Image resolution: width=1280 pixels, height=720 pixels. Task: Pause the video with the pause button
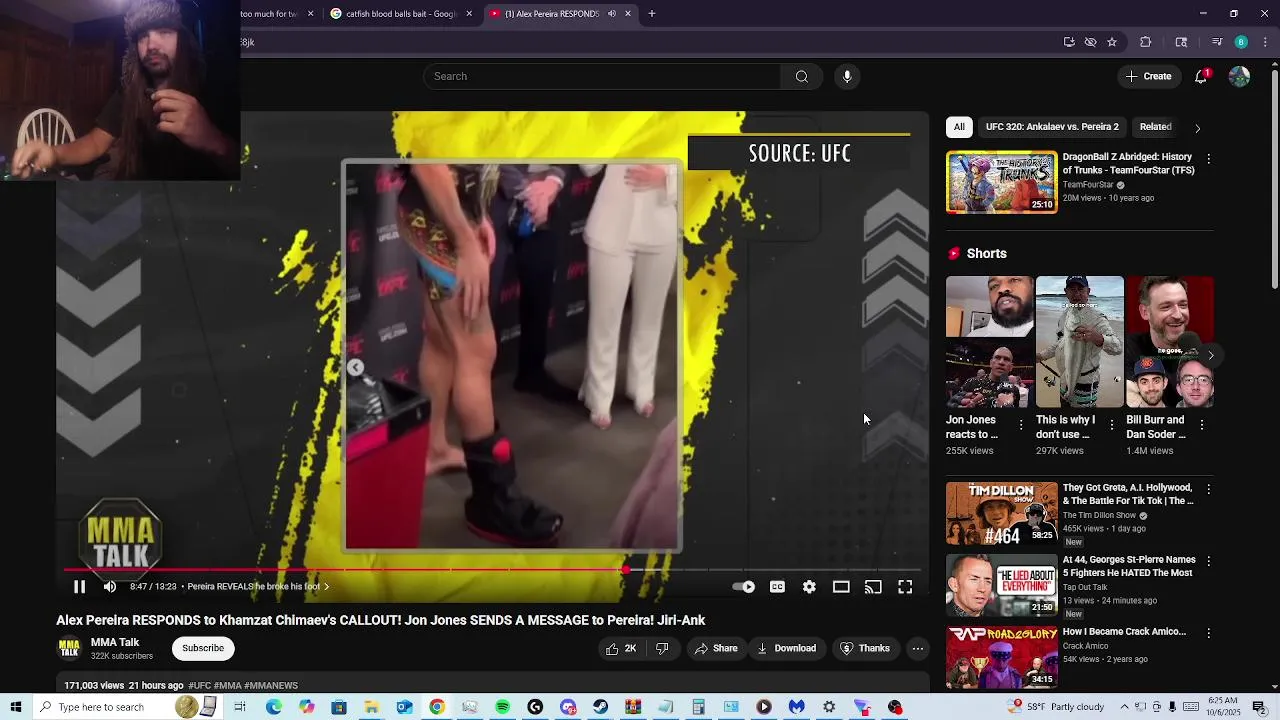tap(79, 587)
